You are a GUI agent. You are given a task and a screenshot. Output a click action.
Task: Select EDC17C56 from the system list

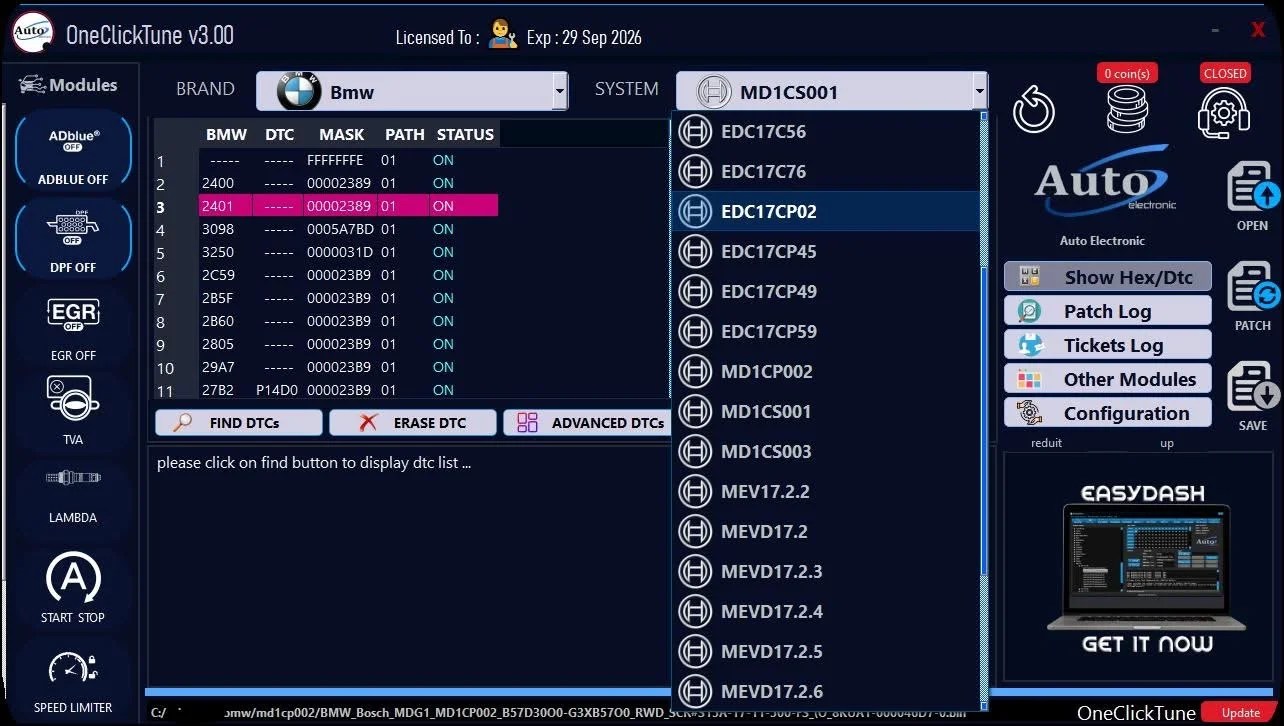tap(826, 132)
